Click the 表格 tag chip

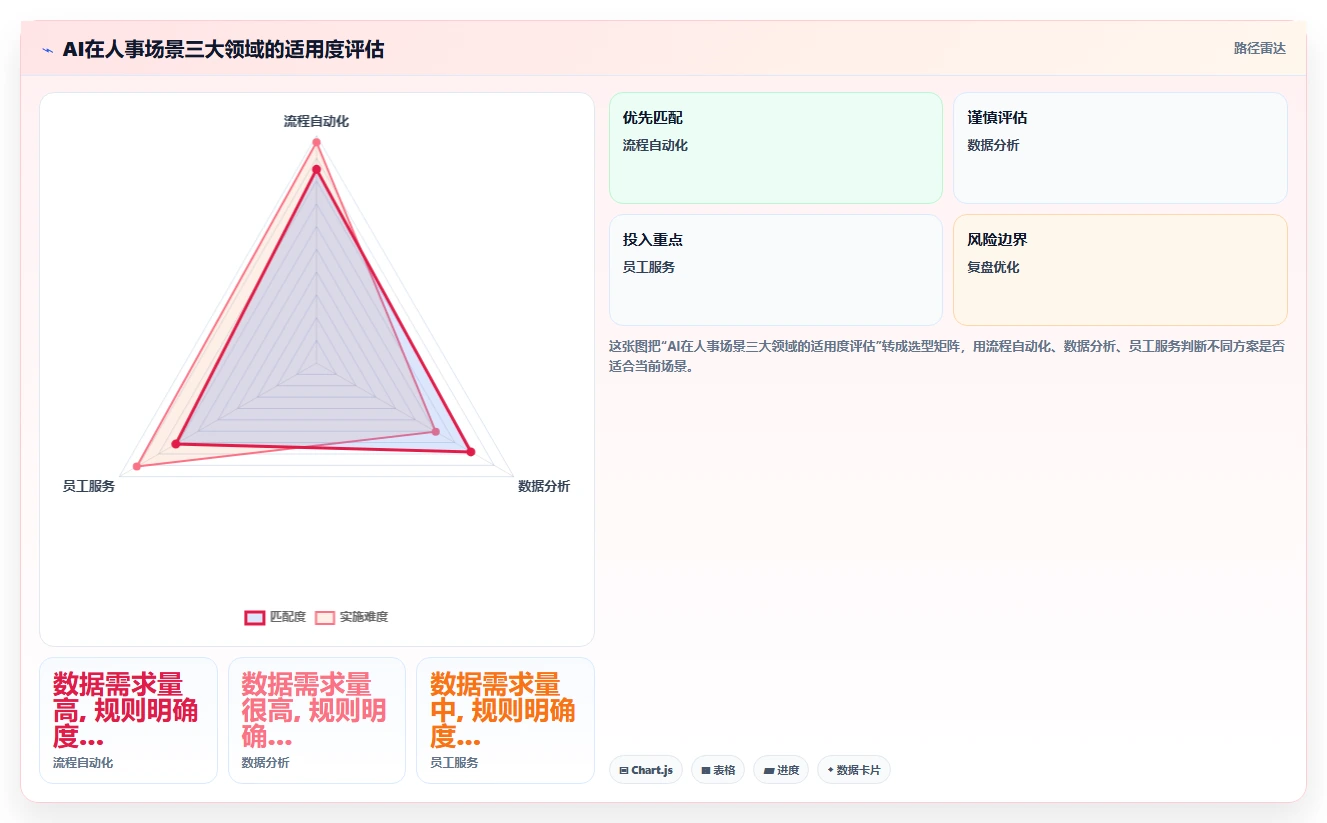(718, 770)
